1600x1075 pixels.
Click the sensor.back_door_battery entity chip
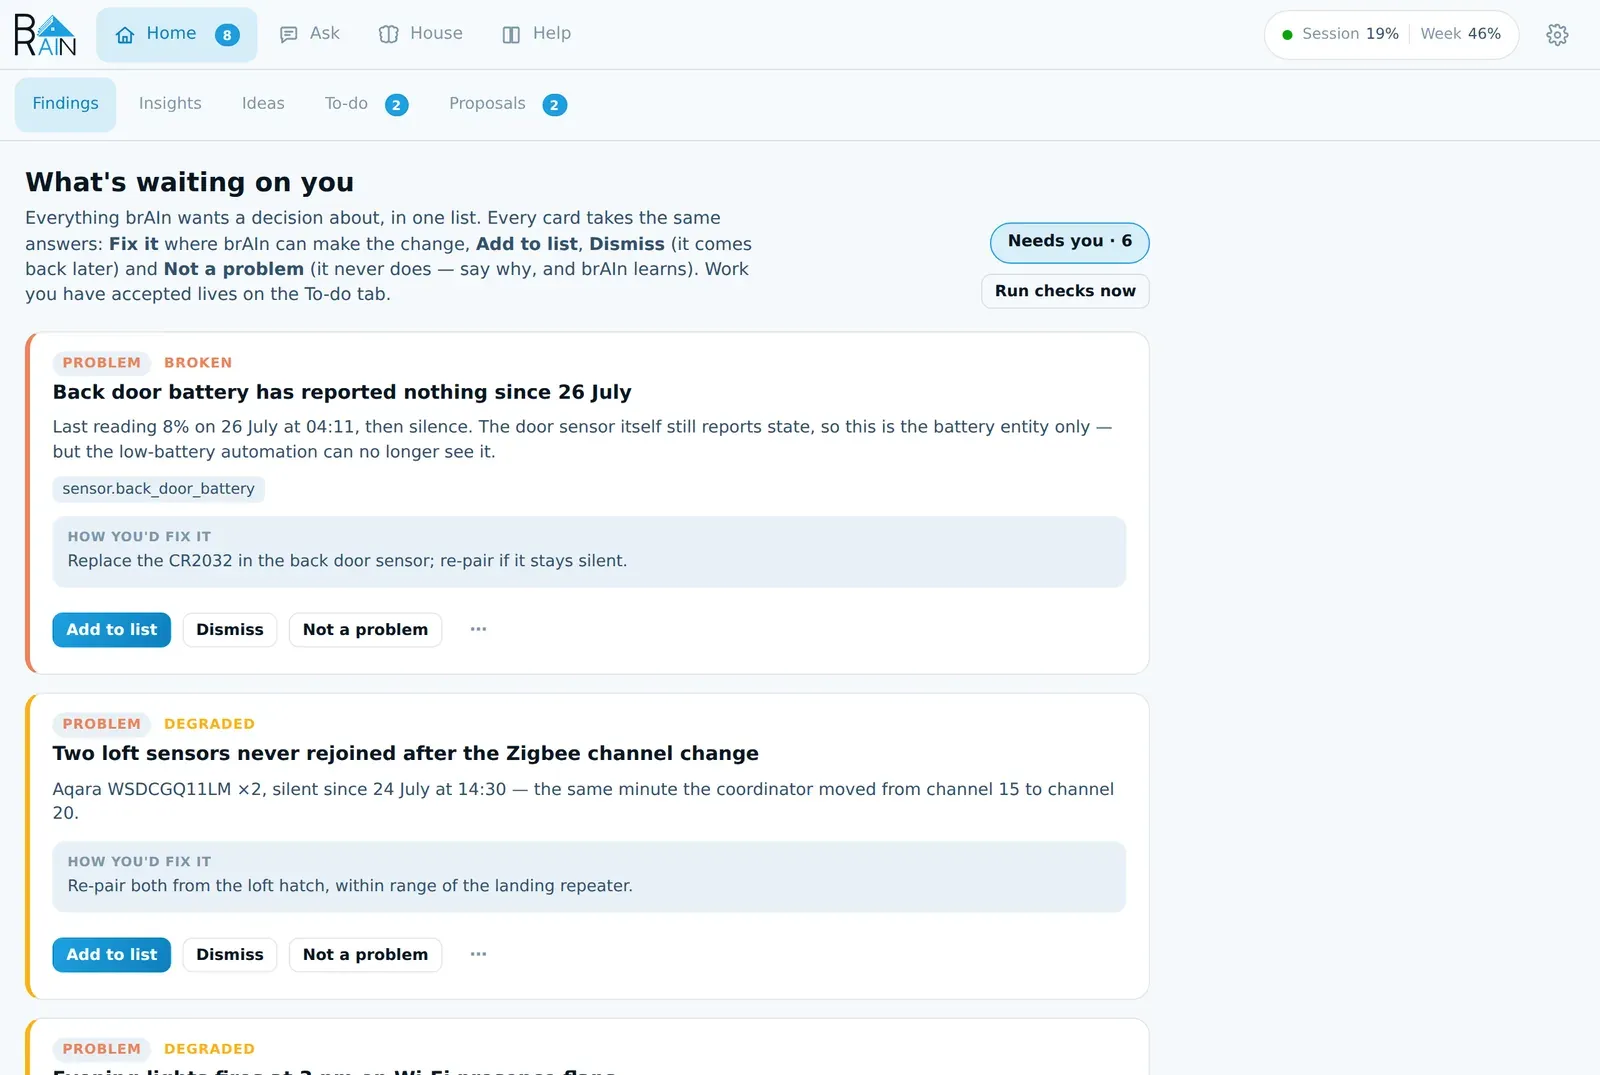[x=158, y=489]
